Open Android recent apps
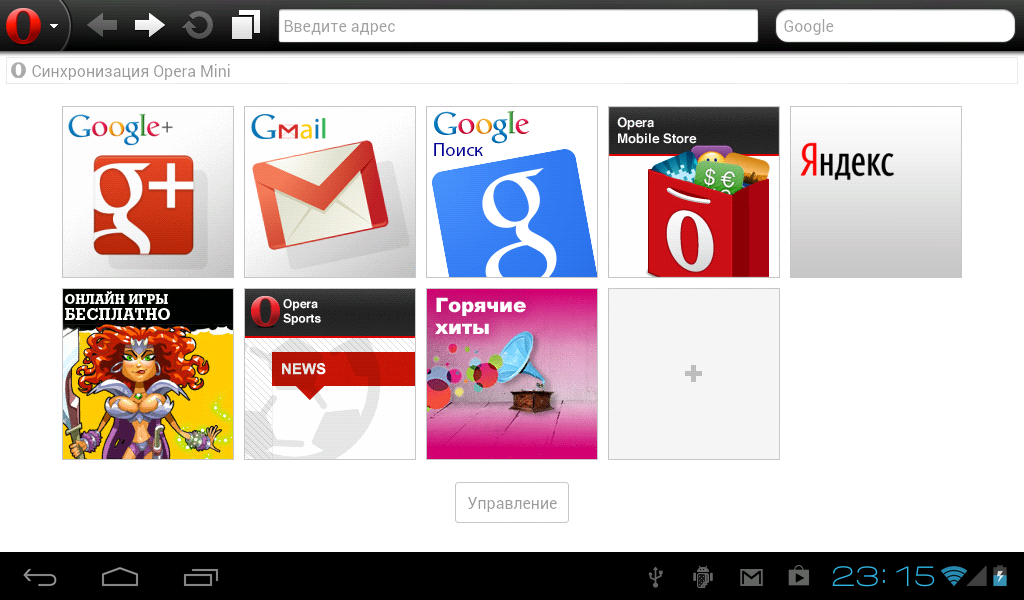 (200, 577)
